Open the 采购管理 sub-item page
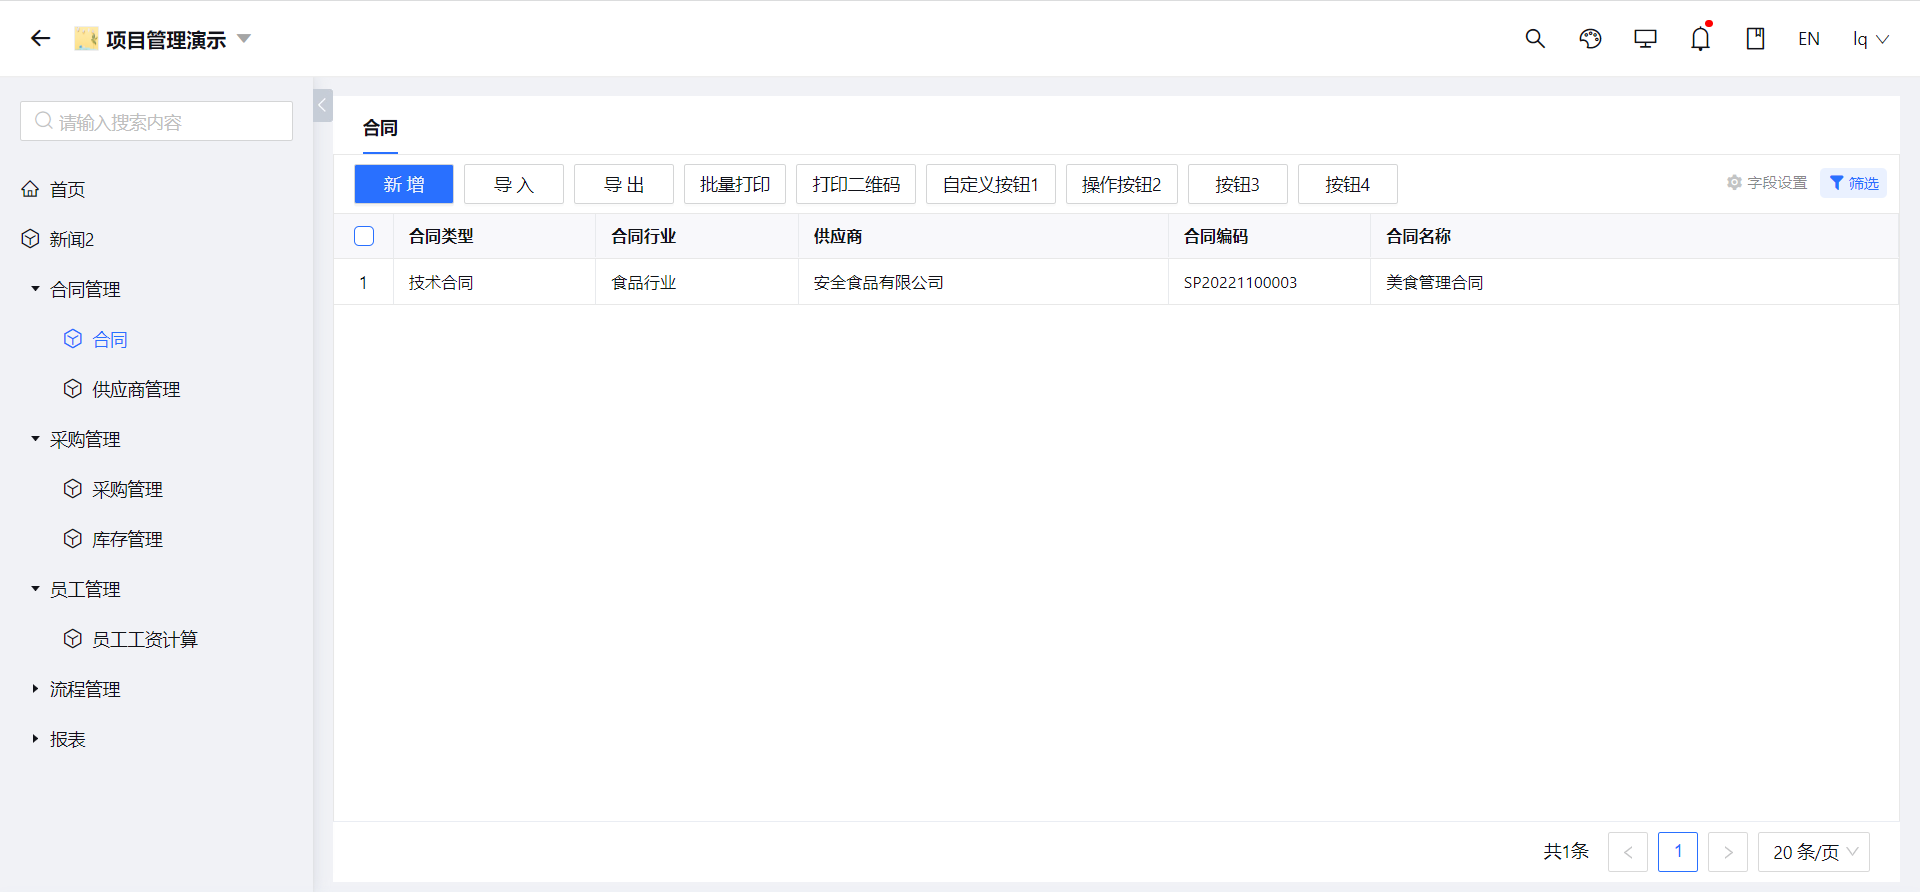 tap(127, 489)
